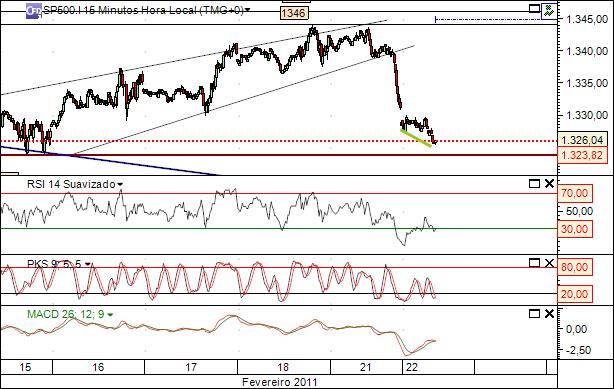Image resolution: width=614 pixels, height=389 pixels.
Task: Click the PKS lower level label 20,00
Action: point(575,294)
